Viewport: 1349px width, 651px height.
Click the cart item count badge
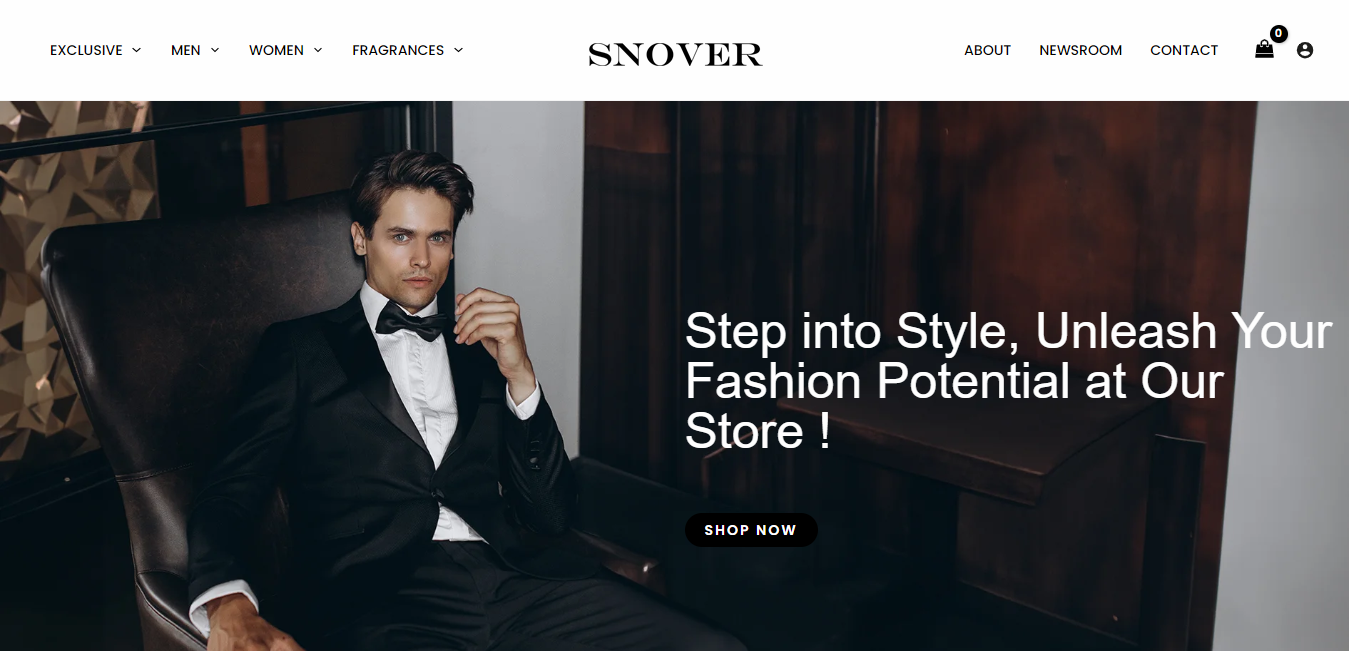[x=1278, y=33]
